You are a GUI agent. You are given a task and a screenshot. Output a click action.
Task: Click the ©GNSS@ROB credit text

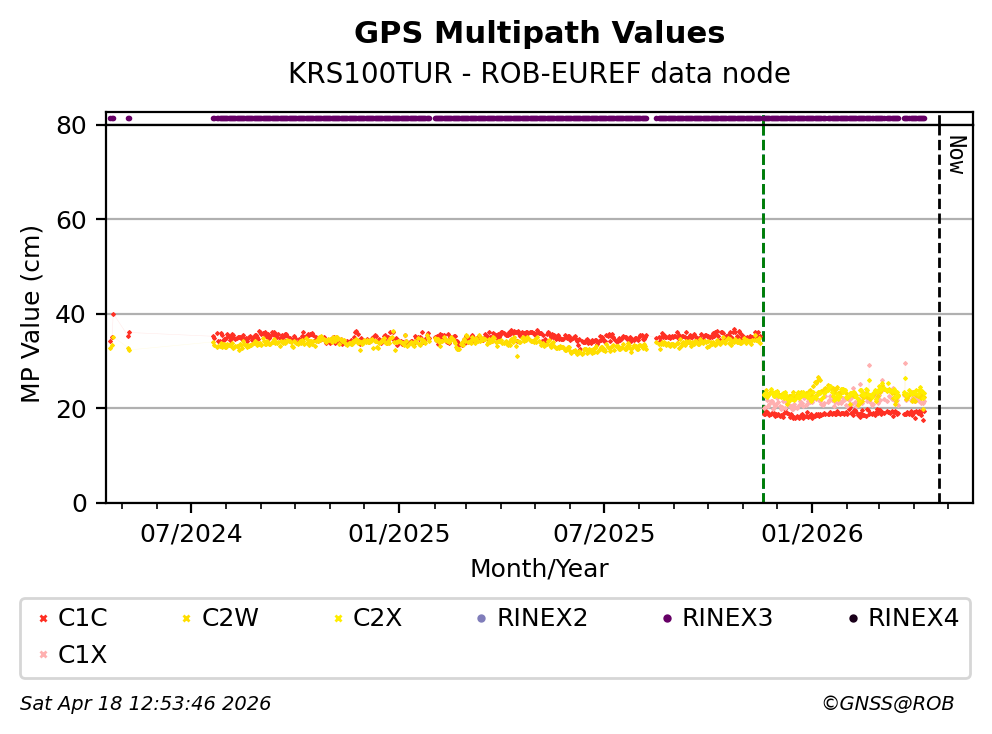(x=887, y=704)
